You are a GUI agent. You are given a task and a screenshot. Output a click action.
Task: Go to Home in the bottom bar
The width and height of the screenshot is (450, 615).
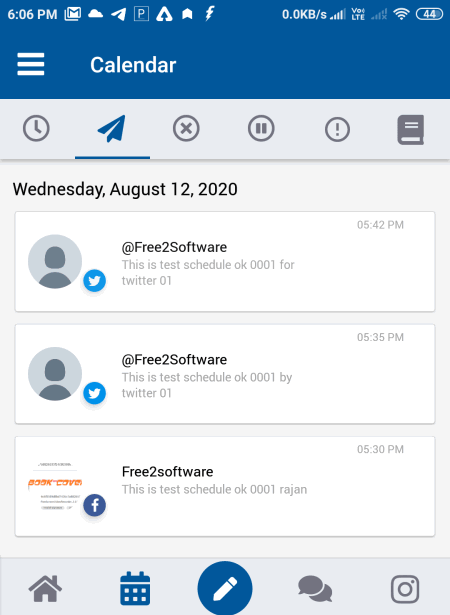click(45, 588)
